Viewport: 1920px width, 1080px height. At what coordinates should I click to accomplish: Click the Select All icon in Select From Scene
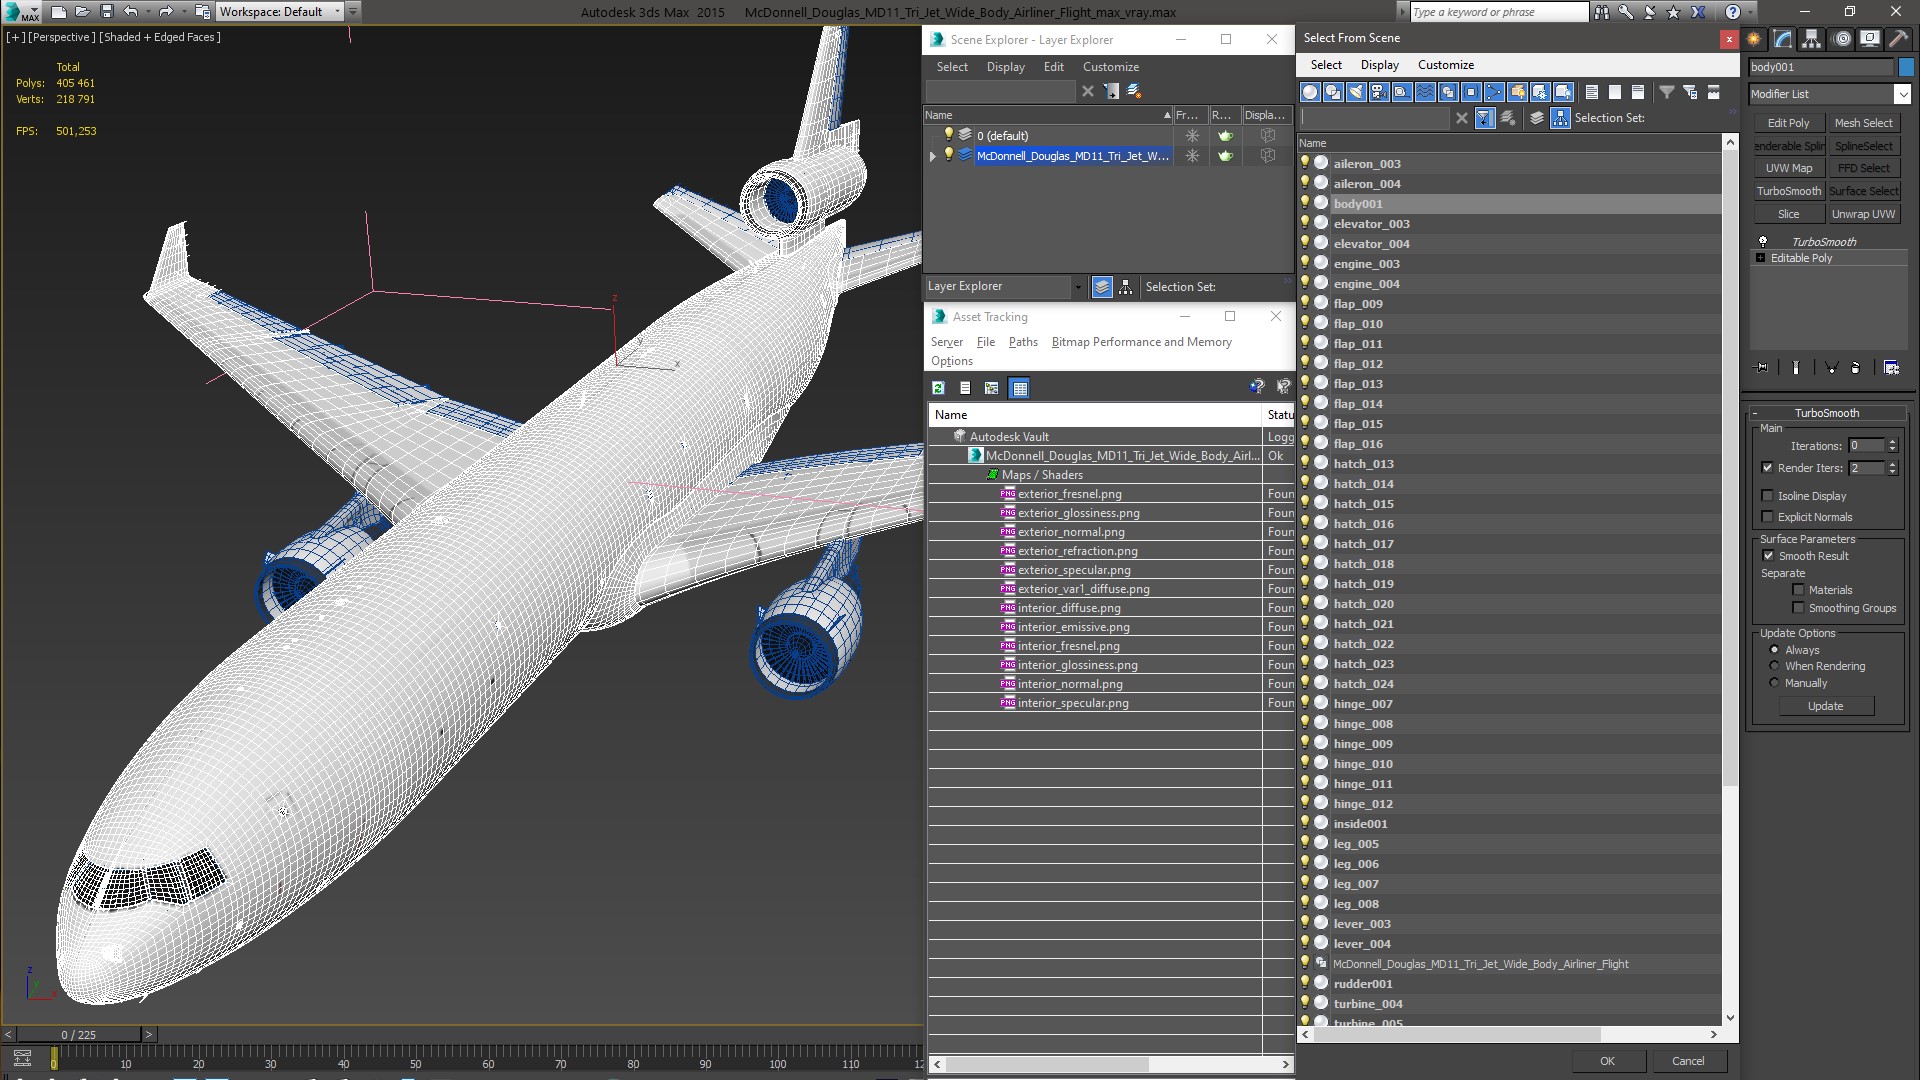coord(1592,92)
